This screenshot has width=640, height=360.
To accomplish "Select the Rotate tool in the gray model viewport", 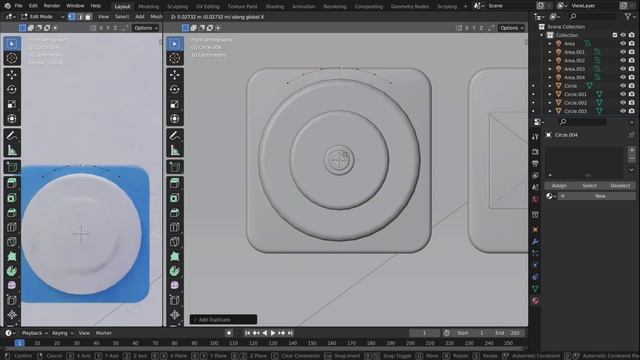I will 175,89.
